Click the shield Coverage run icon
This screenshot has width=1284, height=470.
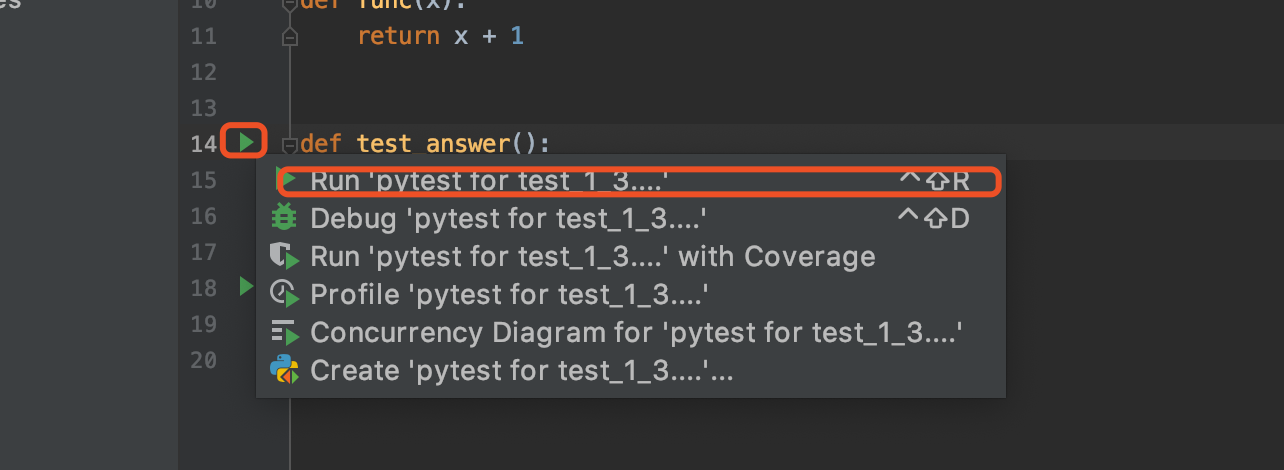(285, 256)
